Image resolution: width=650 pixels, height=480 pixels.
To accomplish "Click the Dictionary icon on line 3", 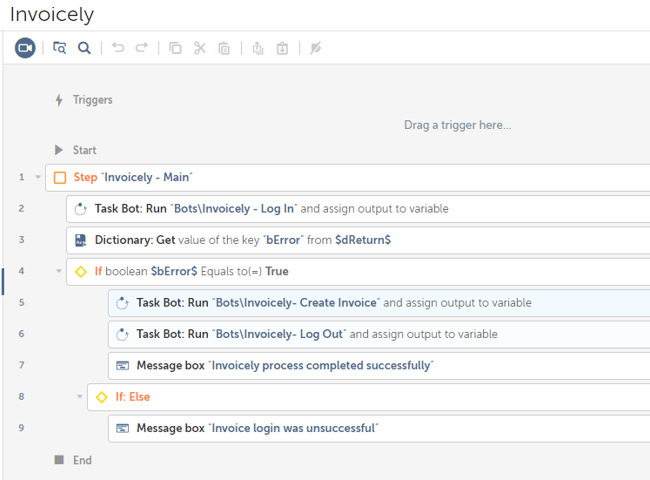I will coord(80,240).
